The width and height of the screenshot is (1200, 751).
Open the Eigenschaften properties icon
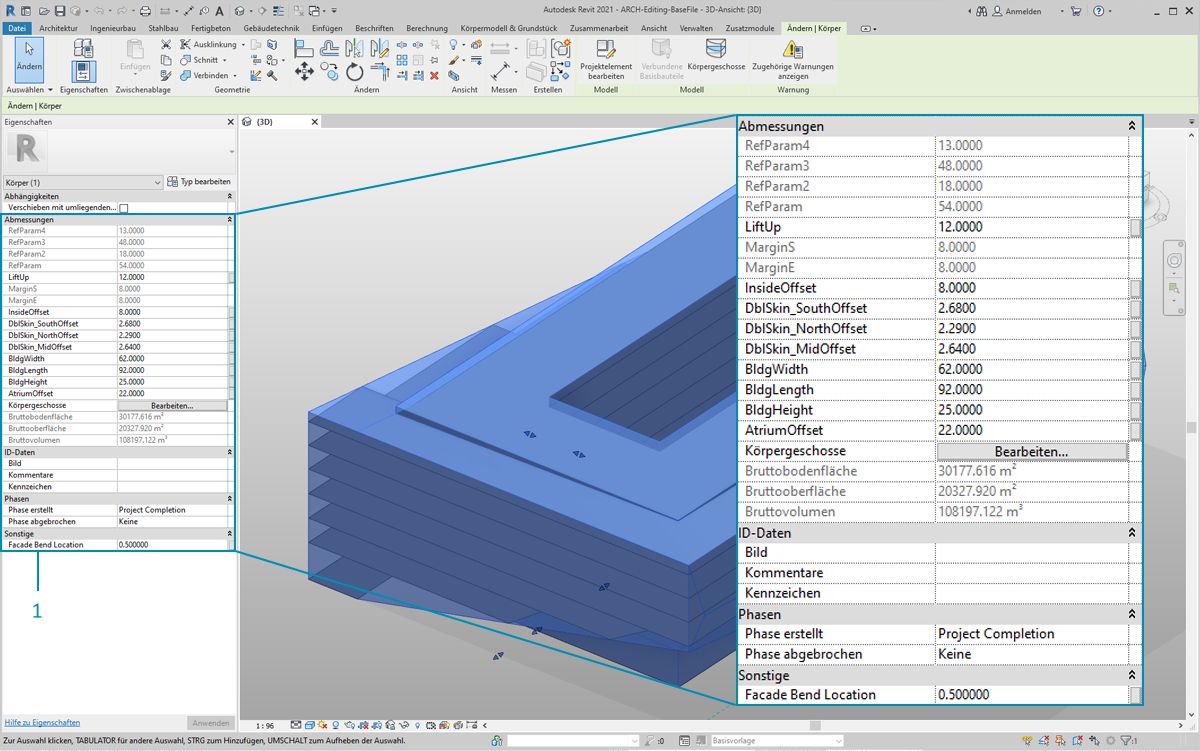[x=83, y=72]
